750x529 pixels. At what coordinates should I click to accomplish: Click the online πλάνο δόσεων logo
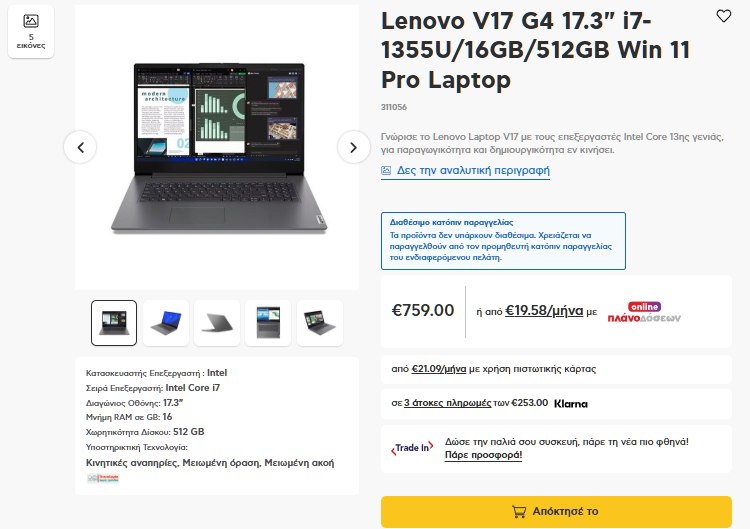644,312
